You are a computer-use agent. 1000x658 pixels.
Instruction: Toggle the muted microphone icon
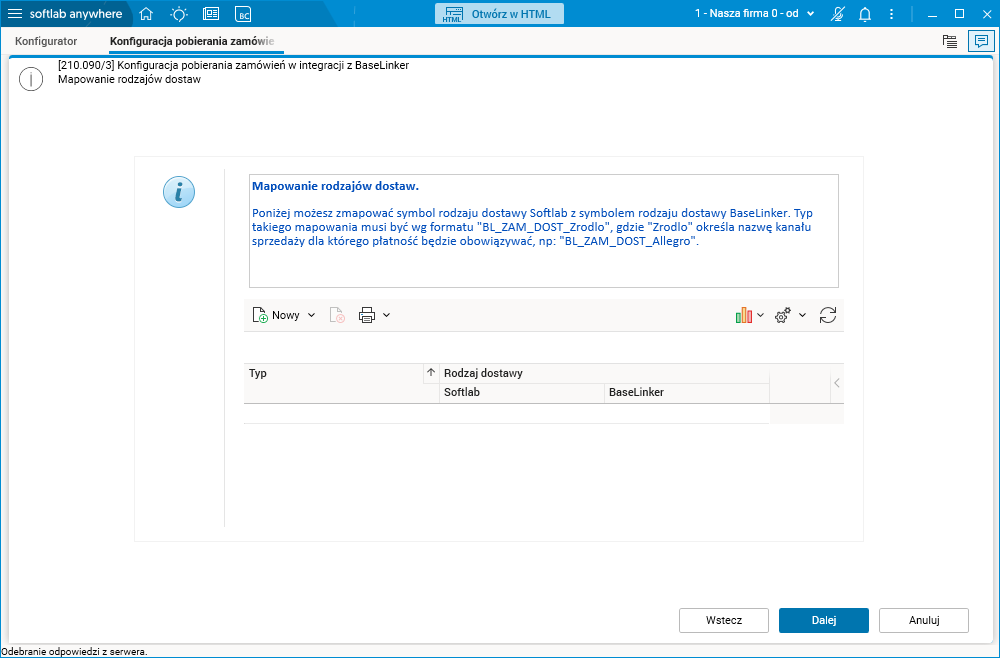click(x=838, y=13)
